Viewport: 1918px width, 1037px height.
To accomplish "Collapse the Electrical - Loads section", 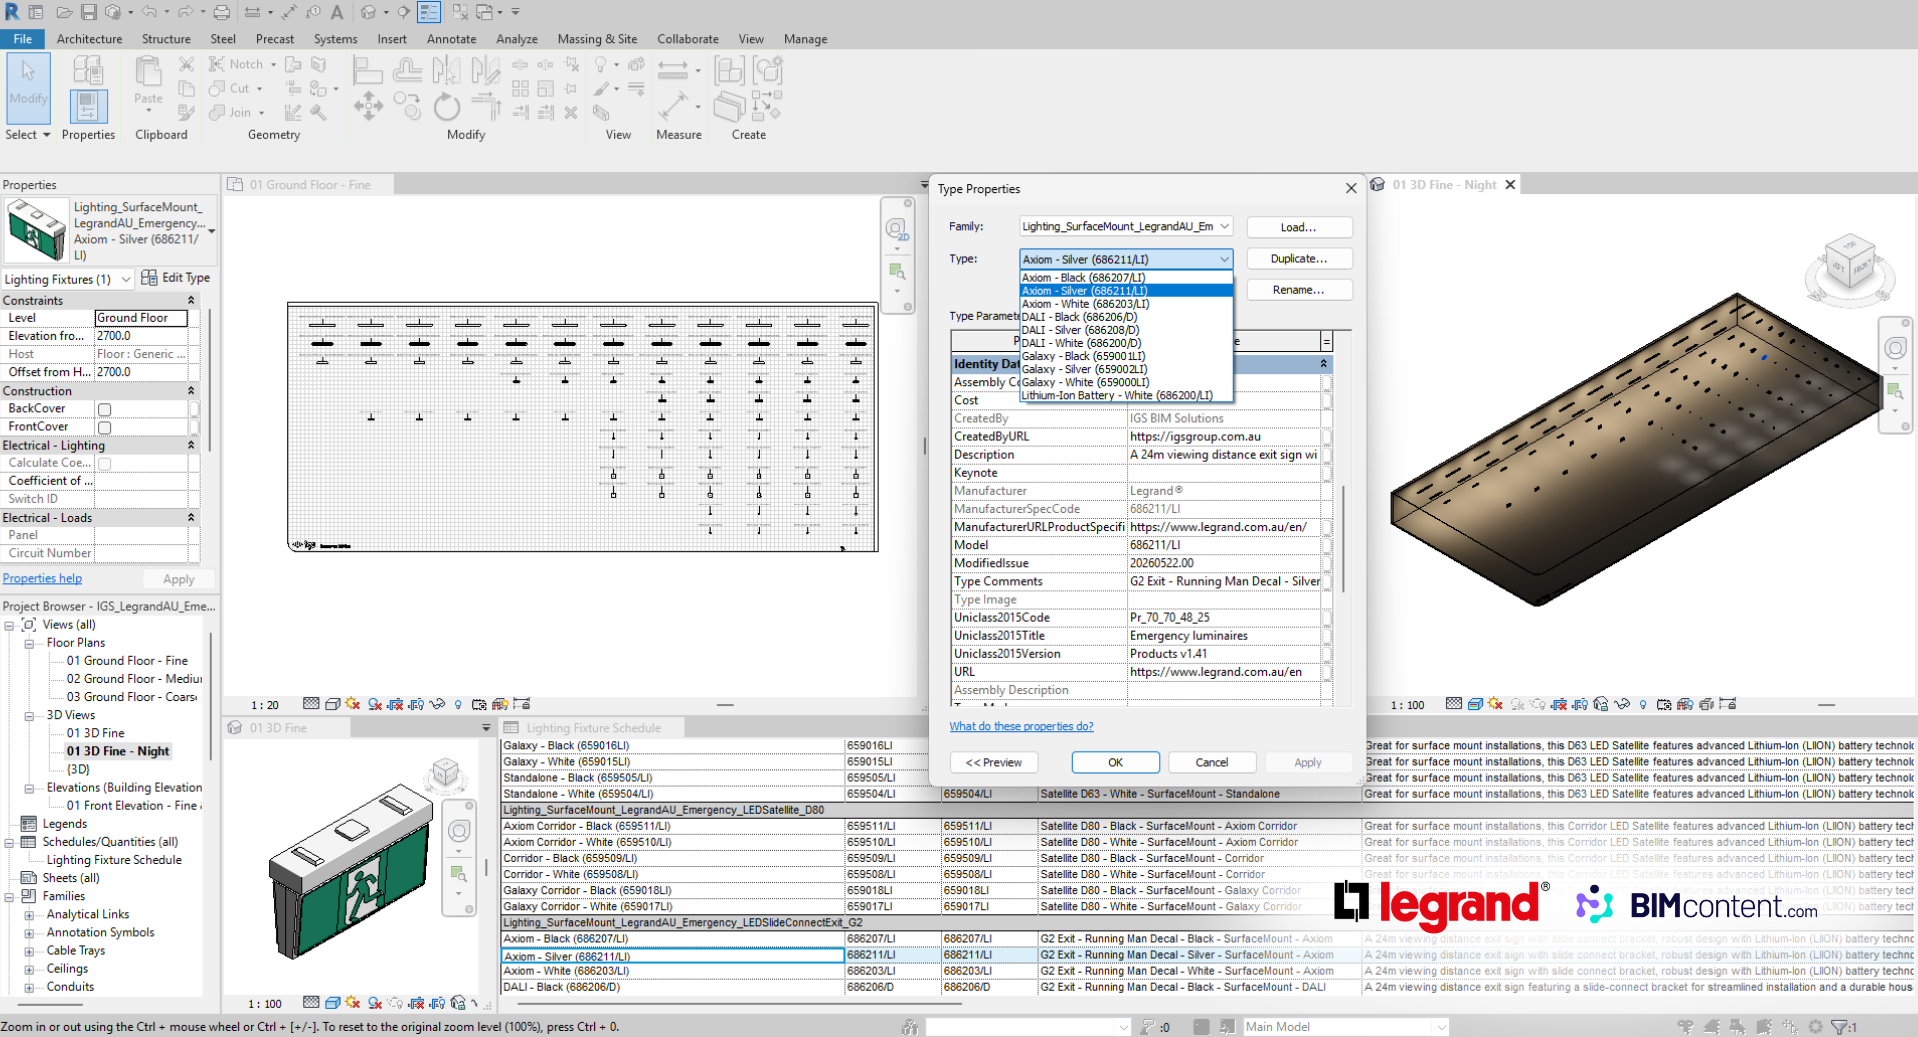I will 191,517.
